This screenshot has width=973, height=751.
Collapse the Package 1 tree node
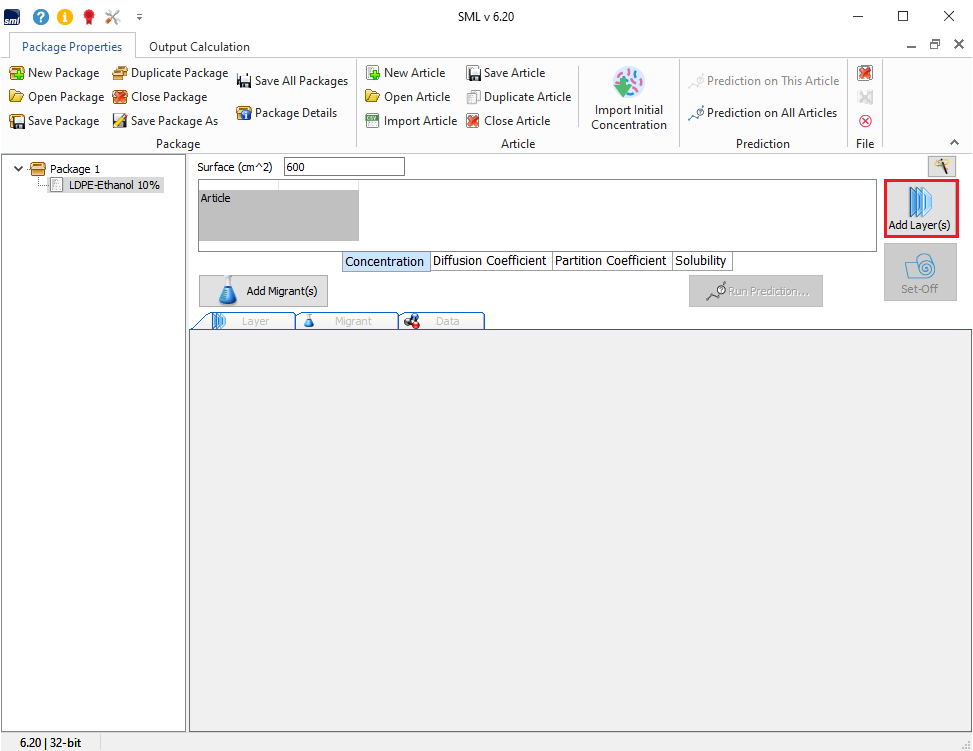coord(18,169)
